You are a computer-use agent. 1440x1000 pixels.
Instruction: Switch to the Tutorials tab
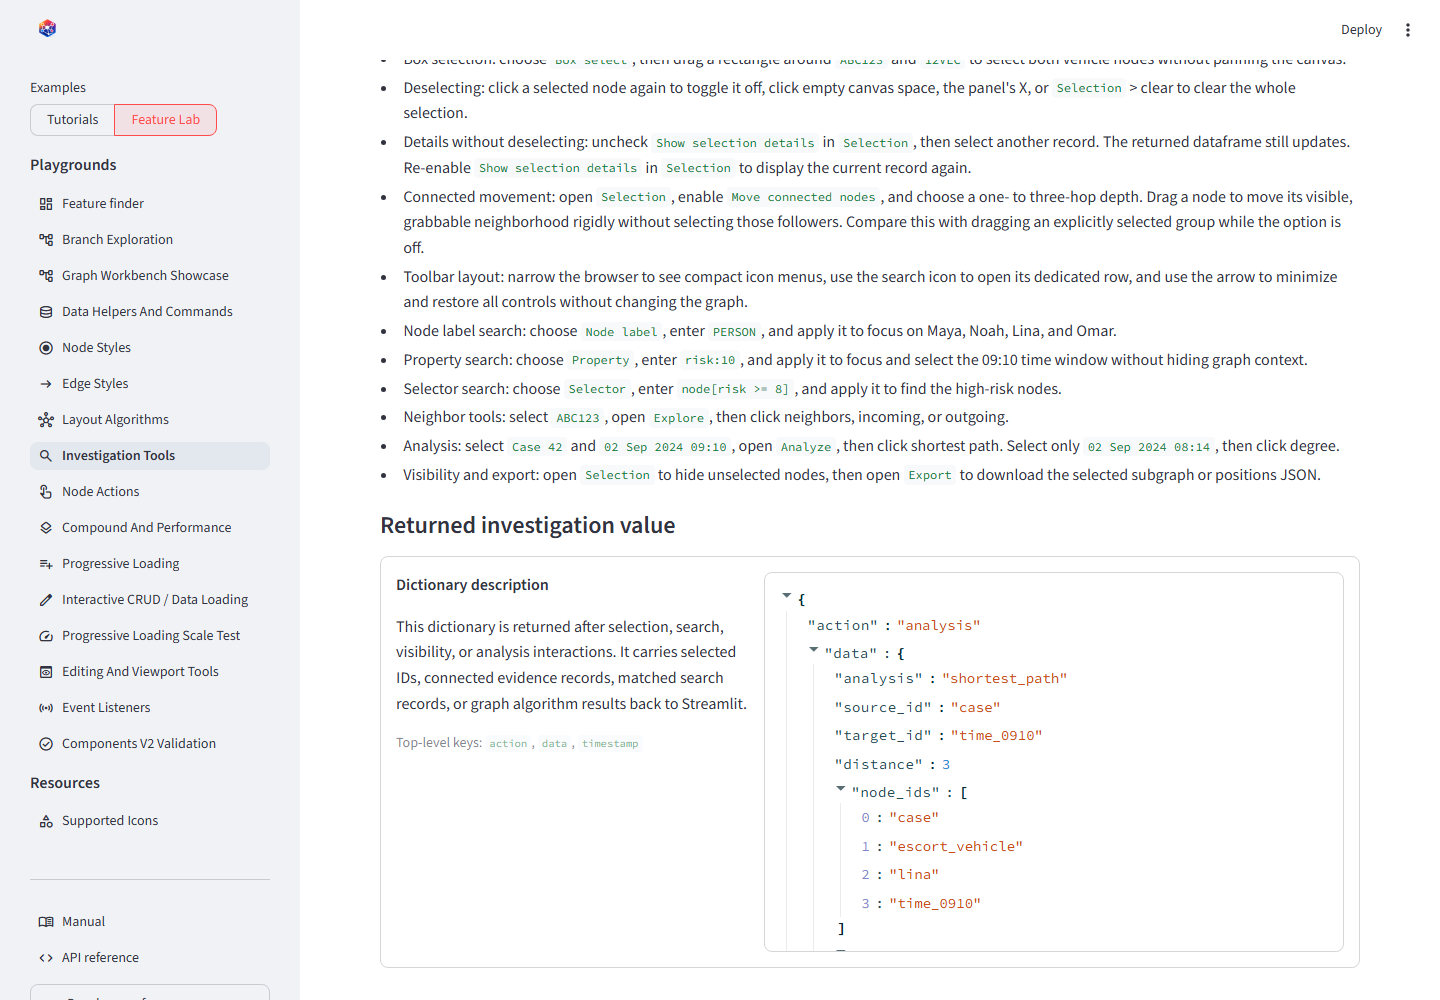pyautogui.click(x=73, y=120)
